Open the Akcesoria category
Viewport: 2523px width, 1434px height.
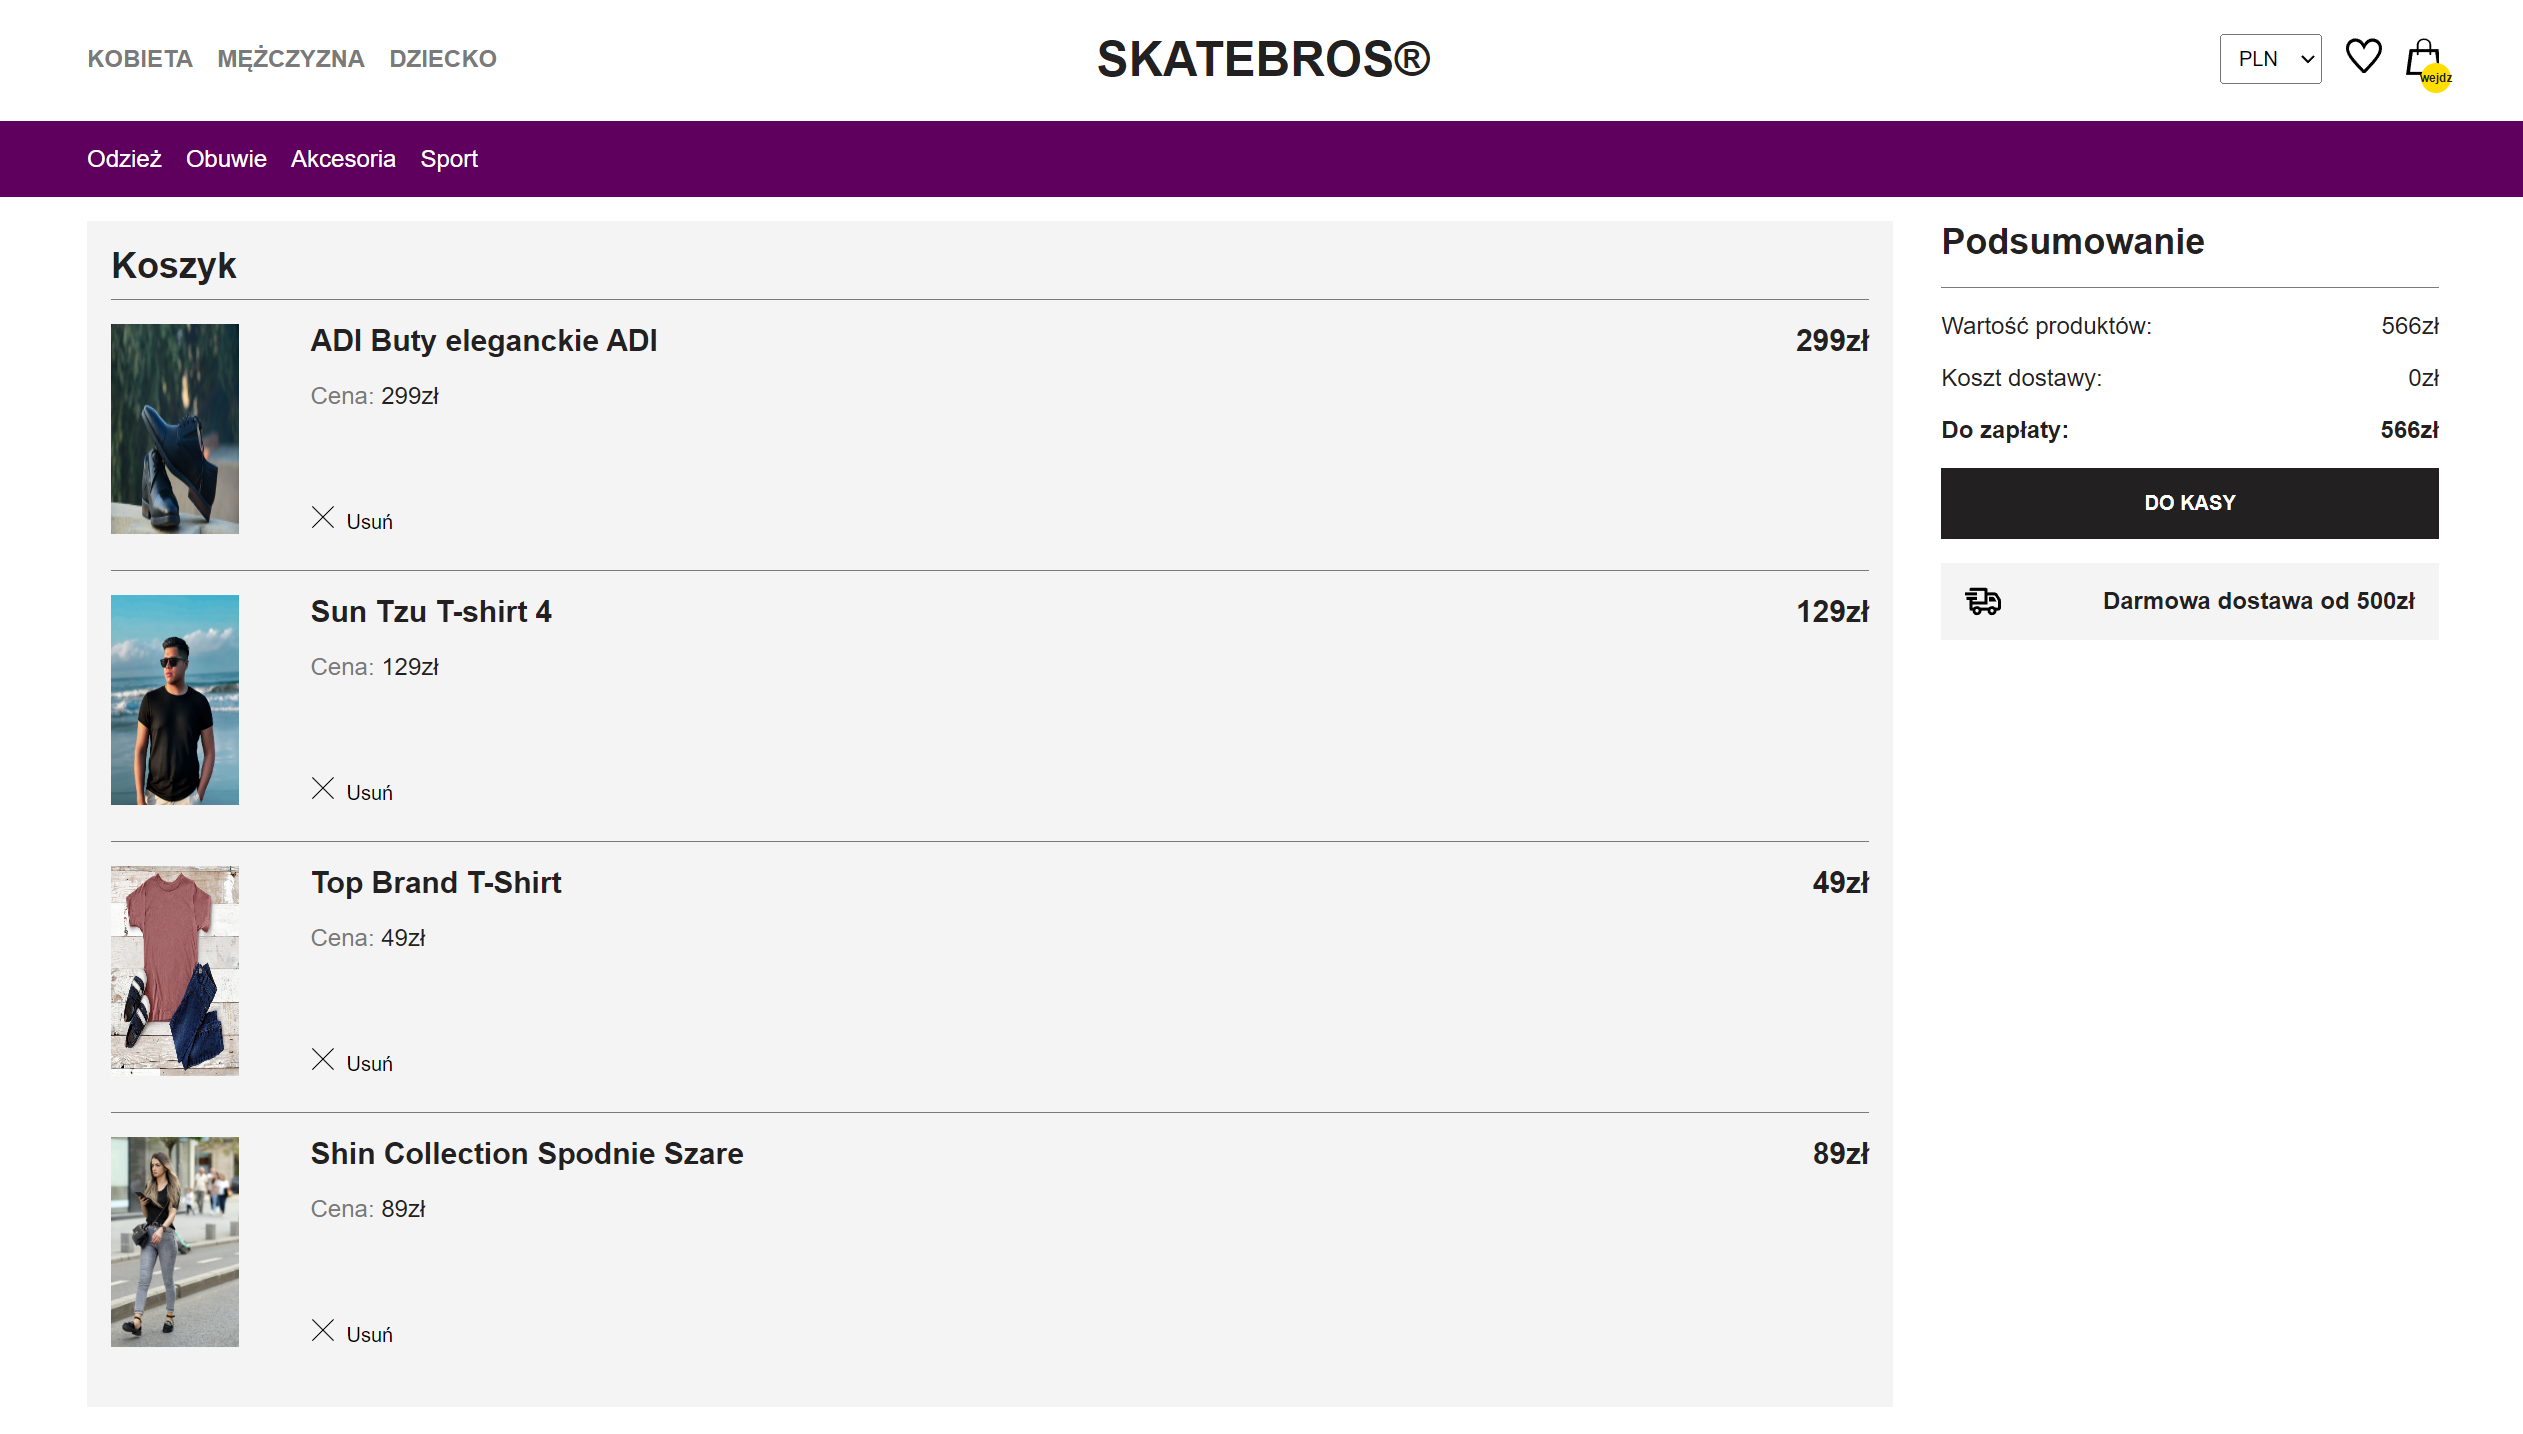343,159
